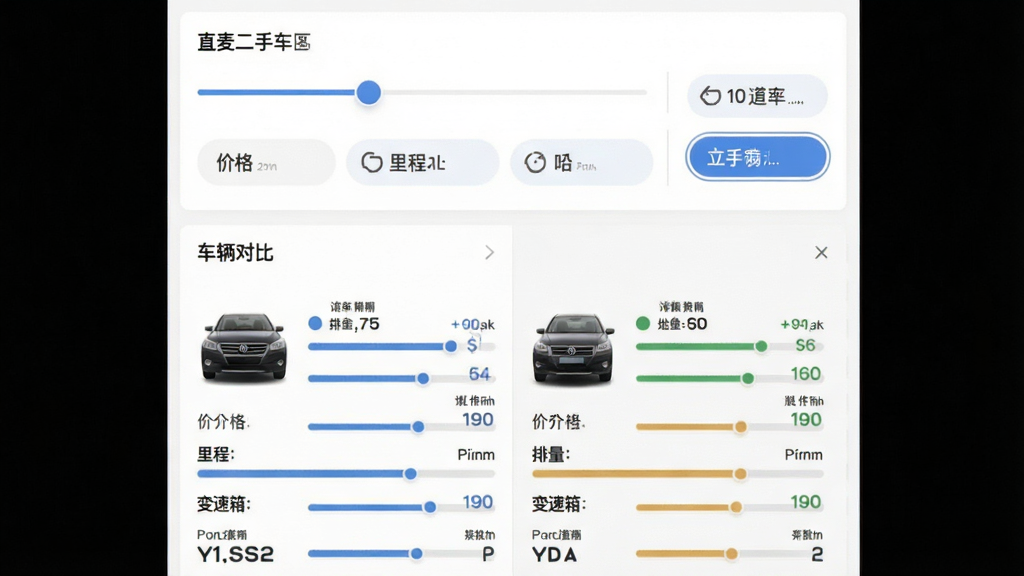Select the green radio dot beside 60
The image size is (1024, 576).
click(643, 323)
